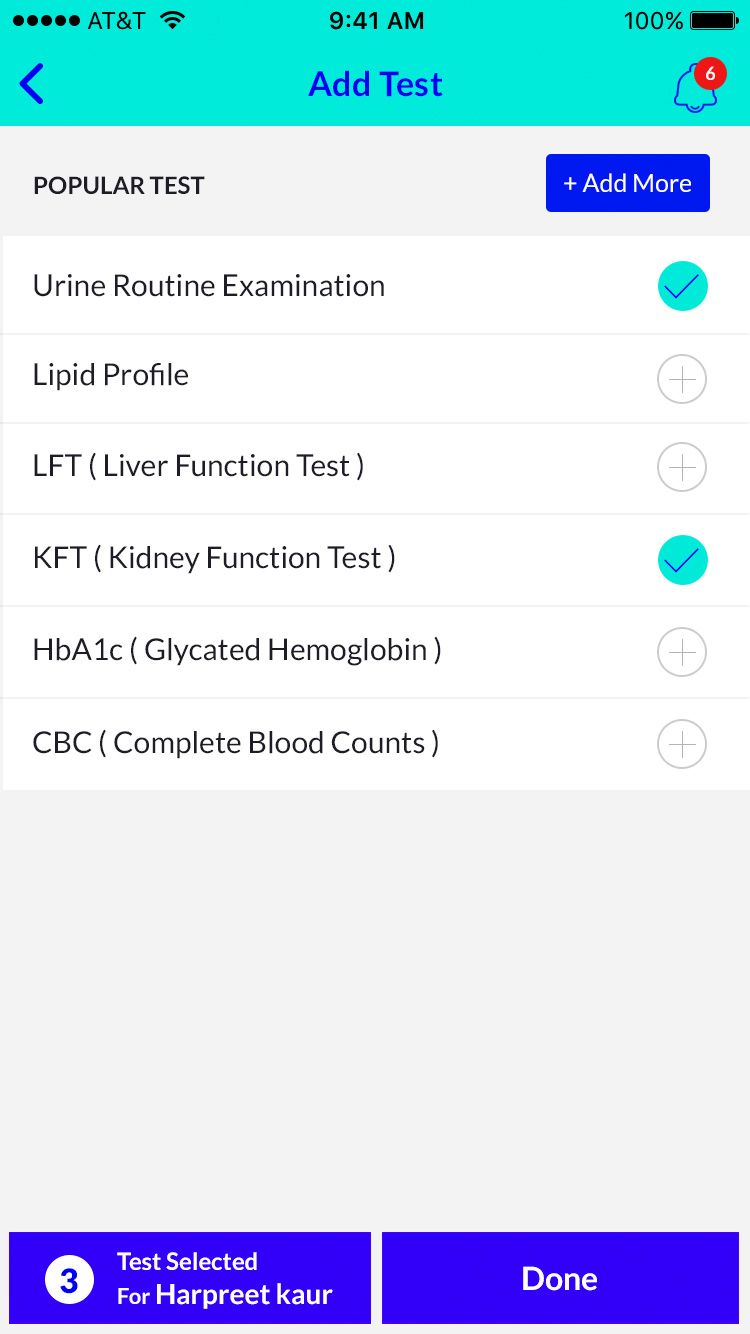Select the CBC ( Complete Blood Counts ) label
750x1334 pixels.
[236, 743]
